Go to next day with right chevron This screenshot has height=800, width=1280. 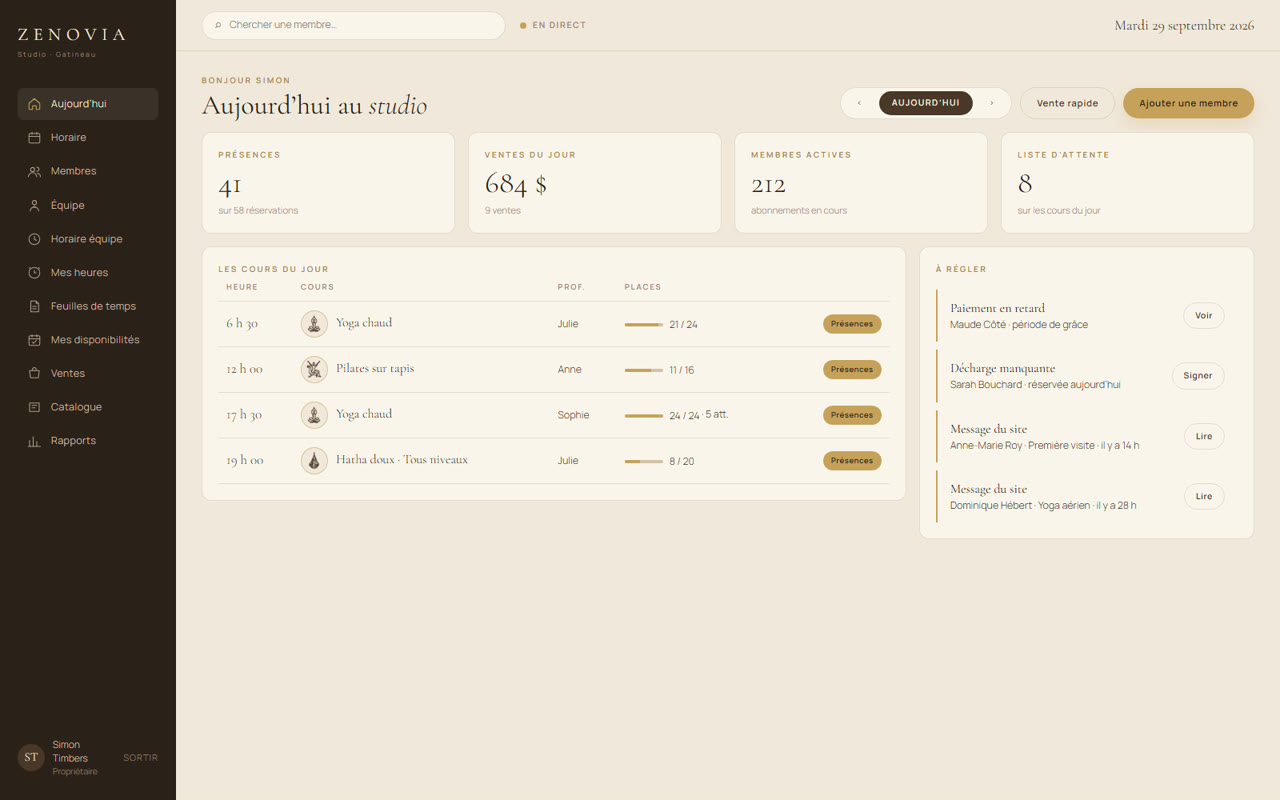click(x=992, y=103)
